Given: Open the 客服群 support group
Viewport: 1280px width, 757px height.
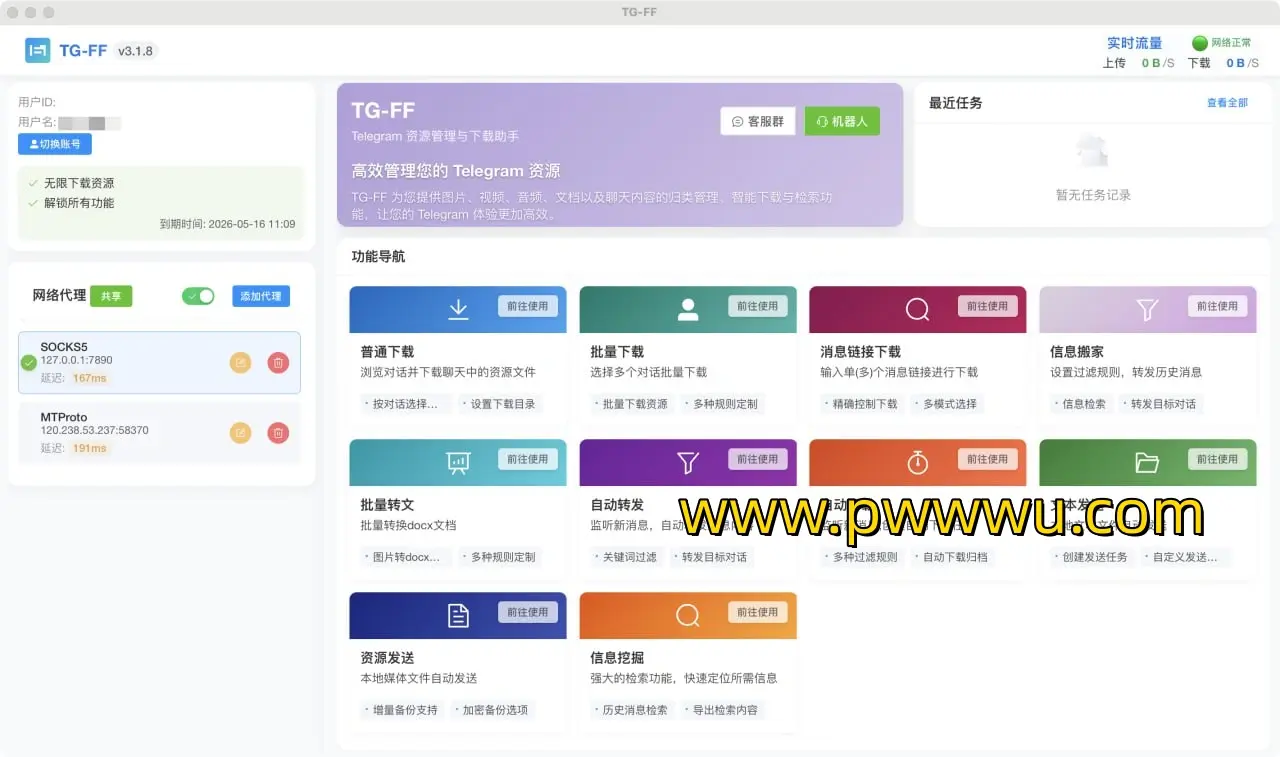Looking at the screenshot, I should (x=758, y=121).
